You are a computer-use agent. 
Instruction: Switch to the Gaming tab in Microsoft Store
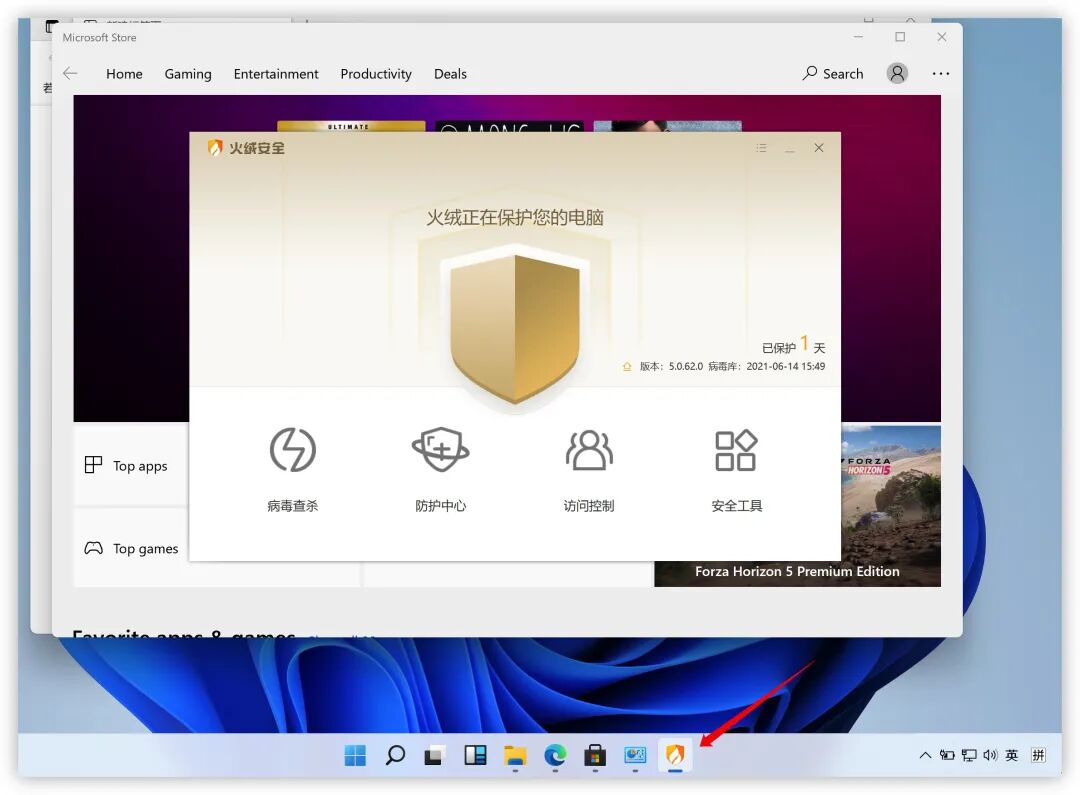188,73
